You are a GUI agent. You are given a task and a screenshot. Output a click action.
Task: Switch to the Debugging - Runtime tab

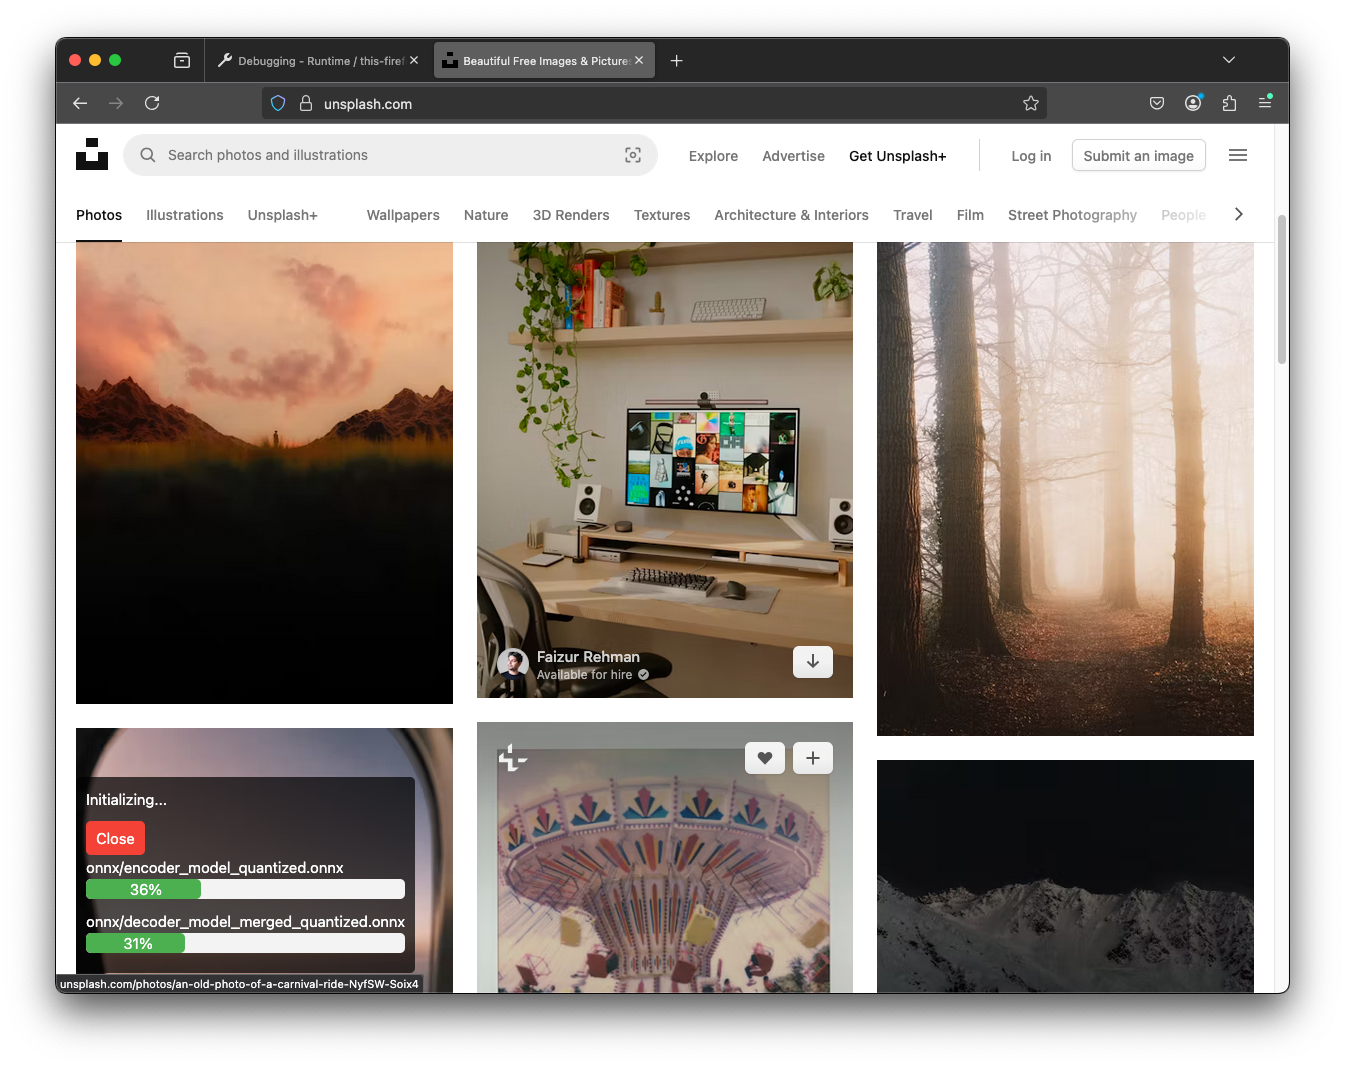tap(318, 61)
